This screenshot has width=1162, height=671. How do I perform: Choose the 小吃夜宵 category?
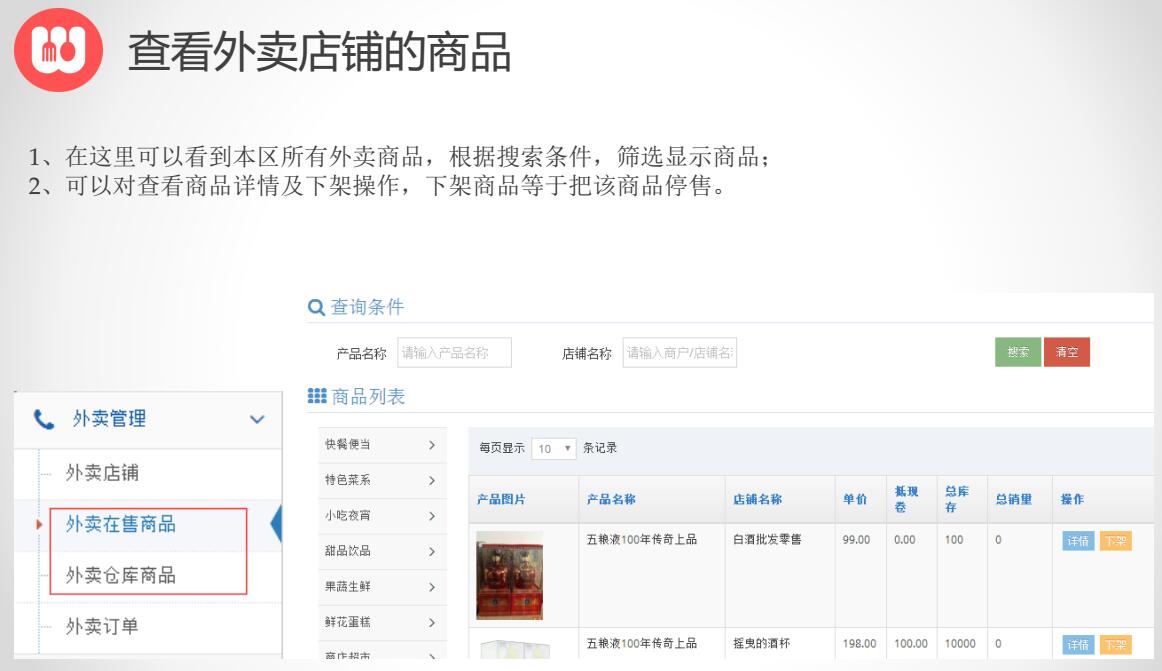(x=382, y=516)
